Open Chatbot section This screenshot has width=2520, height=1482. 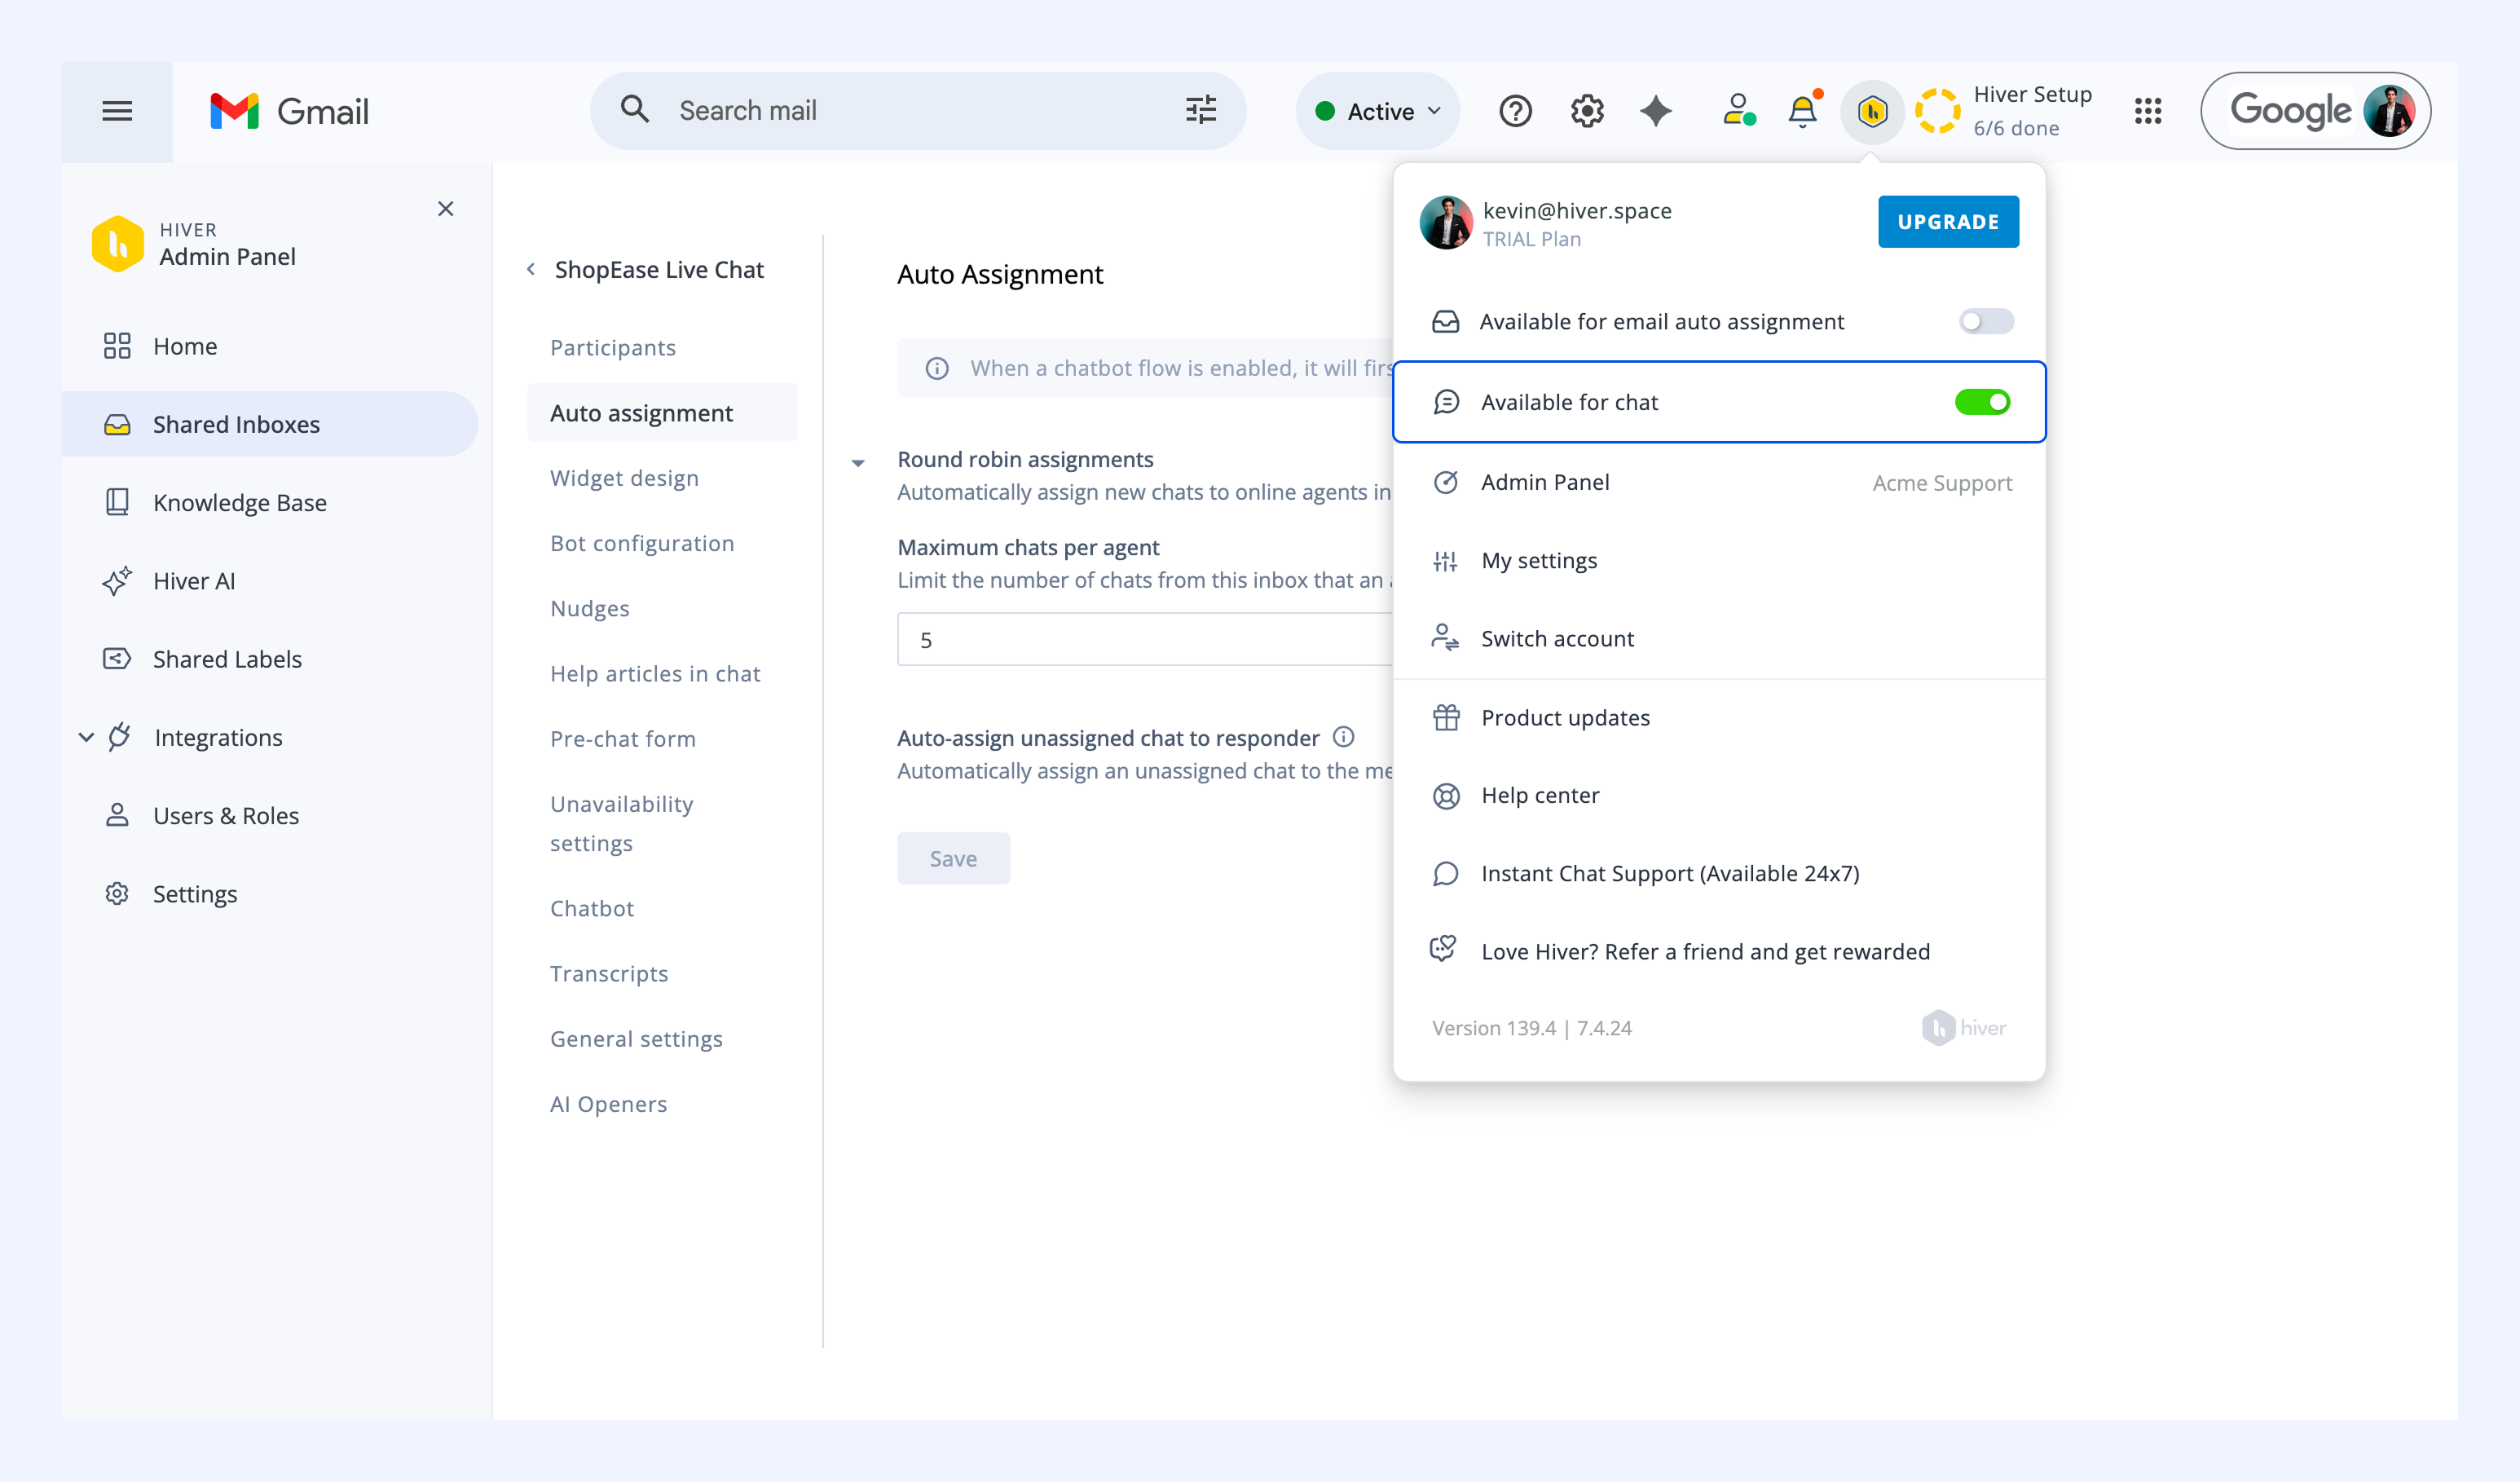pos(591,908)
